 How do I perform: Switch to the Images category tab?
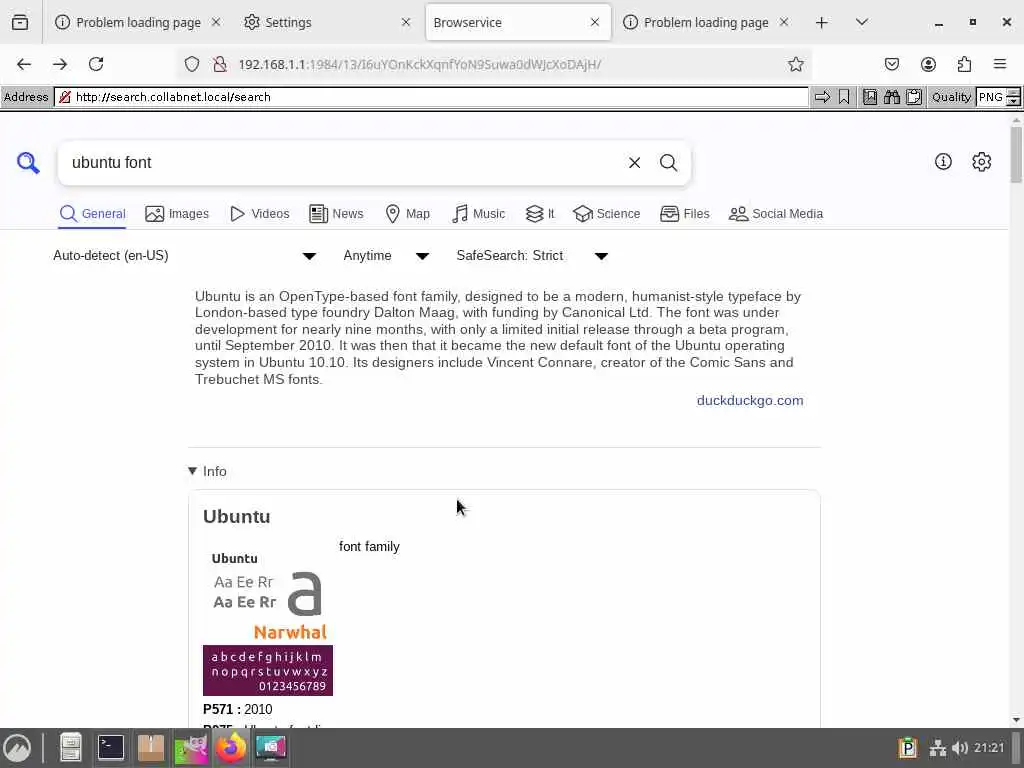(177, 214)
